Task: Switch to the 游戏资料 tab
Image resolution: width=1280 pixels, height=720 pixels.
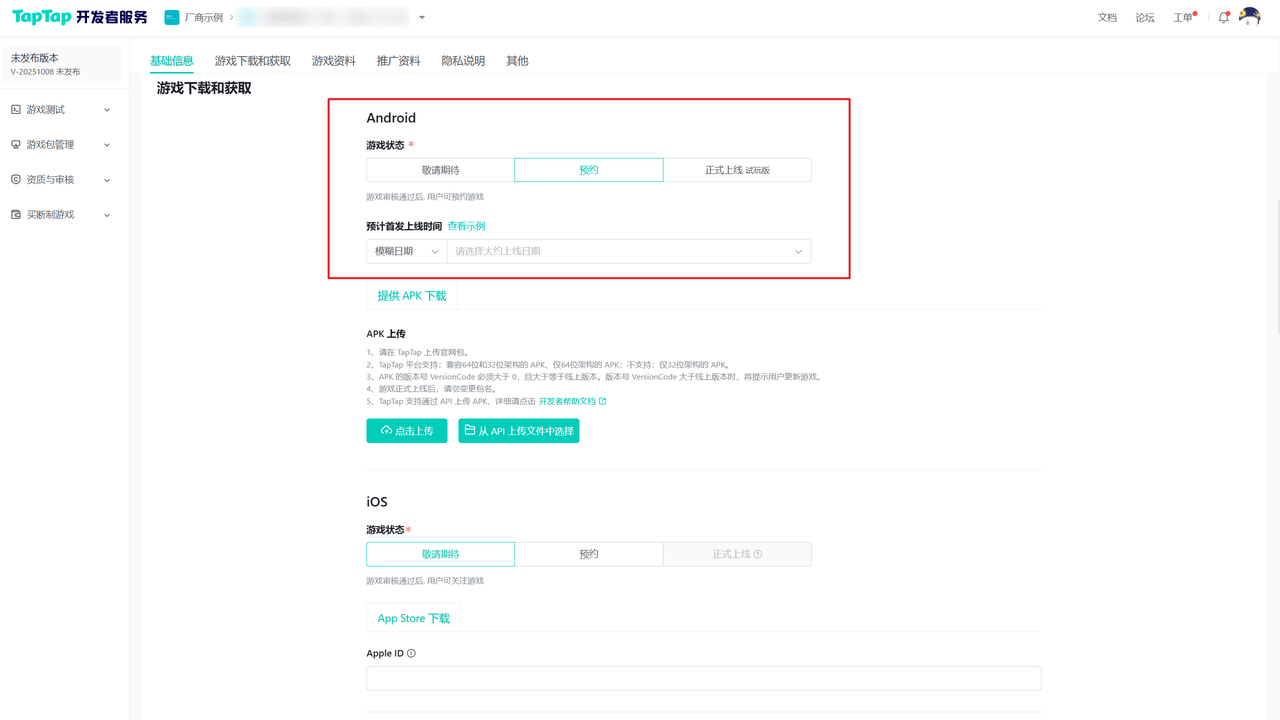Action: (333, 61)
